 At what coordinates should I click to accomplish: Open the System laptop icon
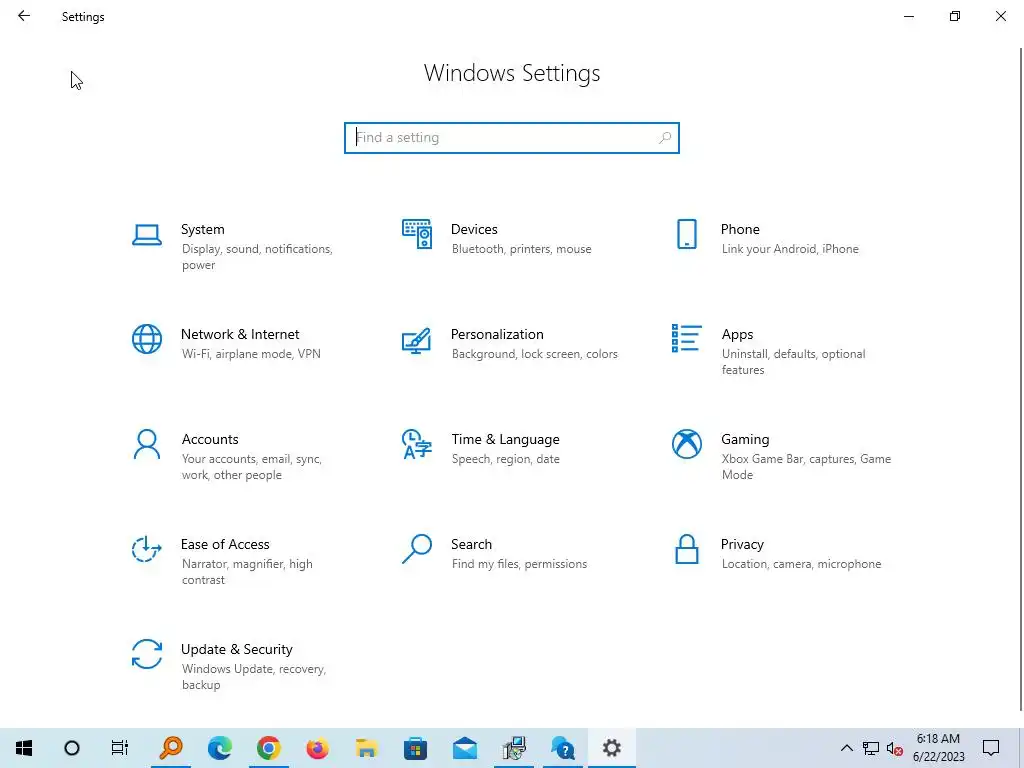click(147, 234)
